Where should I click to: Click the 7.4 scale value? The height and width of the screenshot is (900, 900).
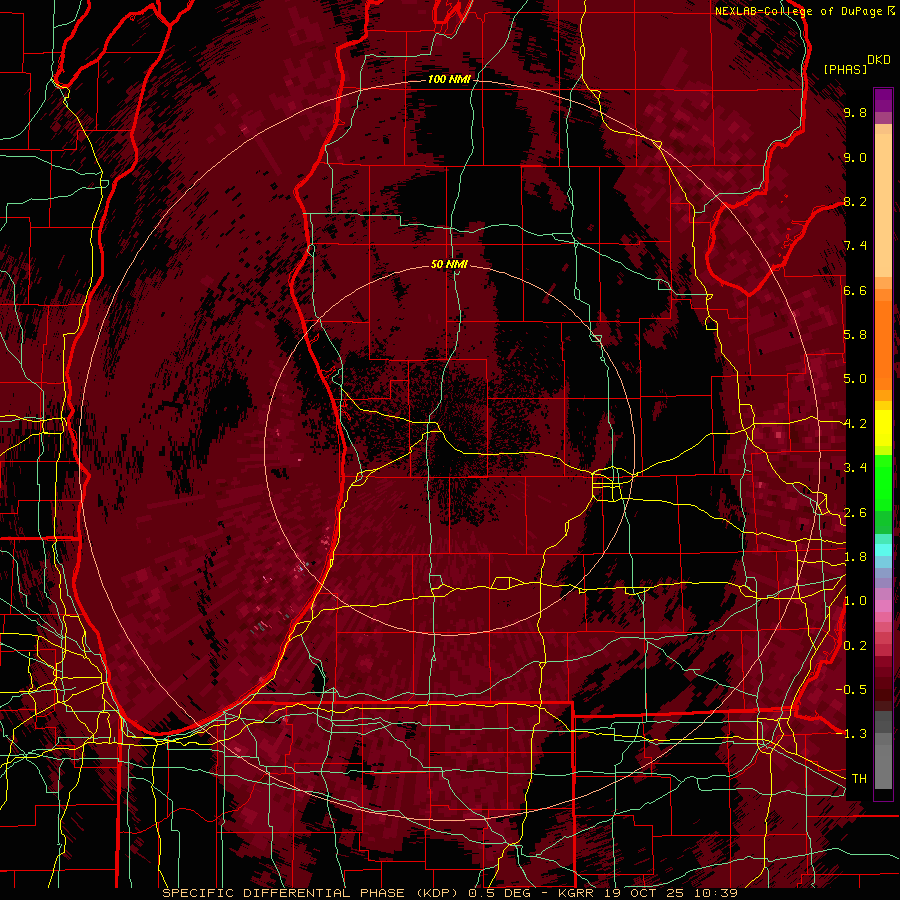pos(855,246)
